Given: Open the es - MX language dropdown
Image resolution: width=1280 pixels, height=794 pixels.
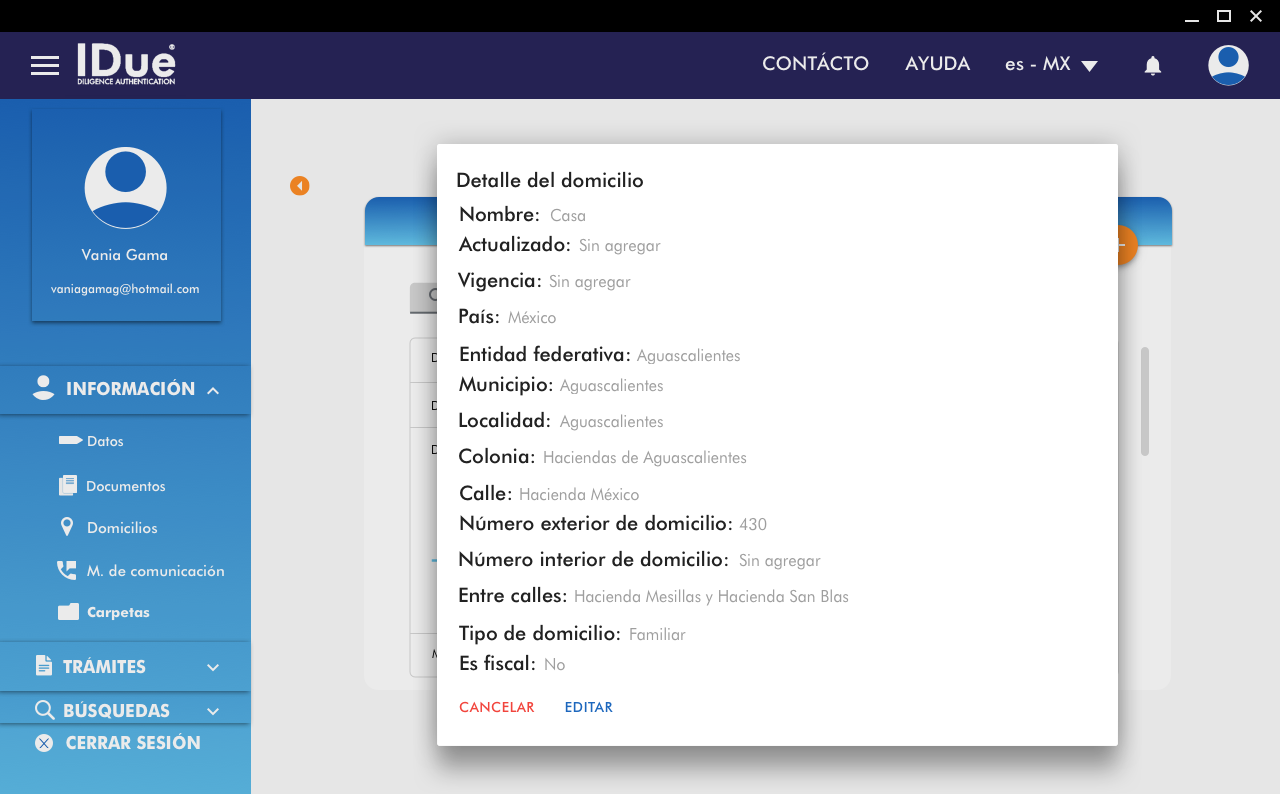Looking at the screenshot, I should (x=1051, y=65).
